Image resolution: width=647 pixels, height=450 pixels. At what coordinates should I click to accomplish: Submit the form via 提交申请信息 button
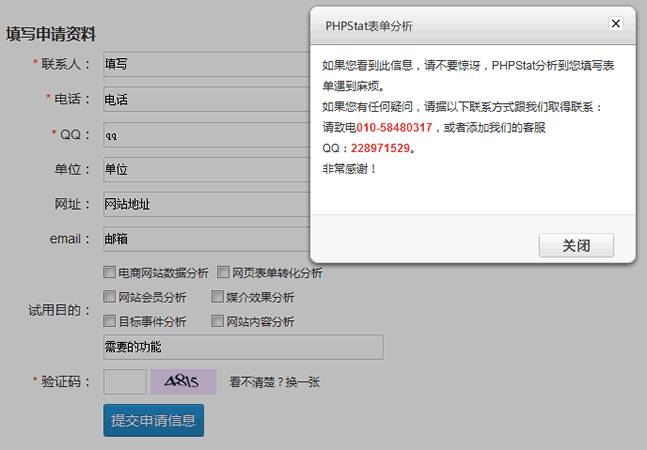point(153,420)
